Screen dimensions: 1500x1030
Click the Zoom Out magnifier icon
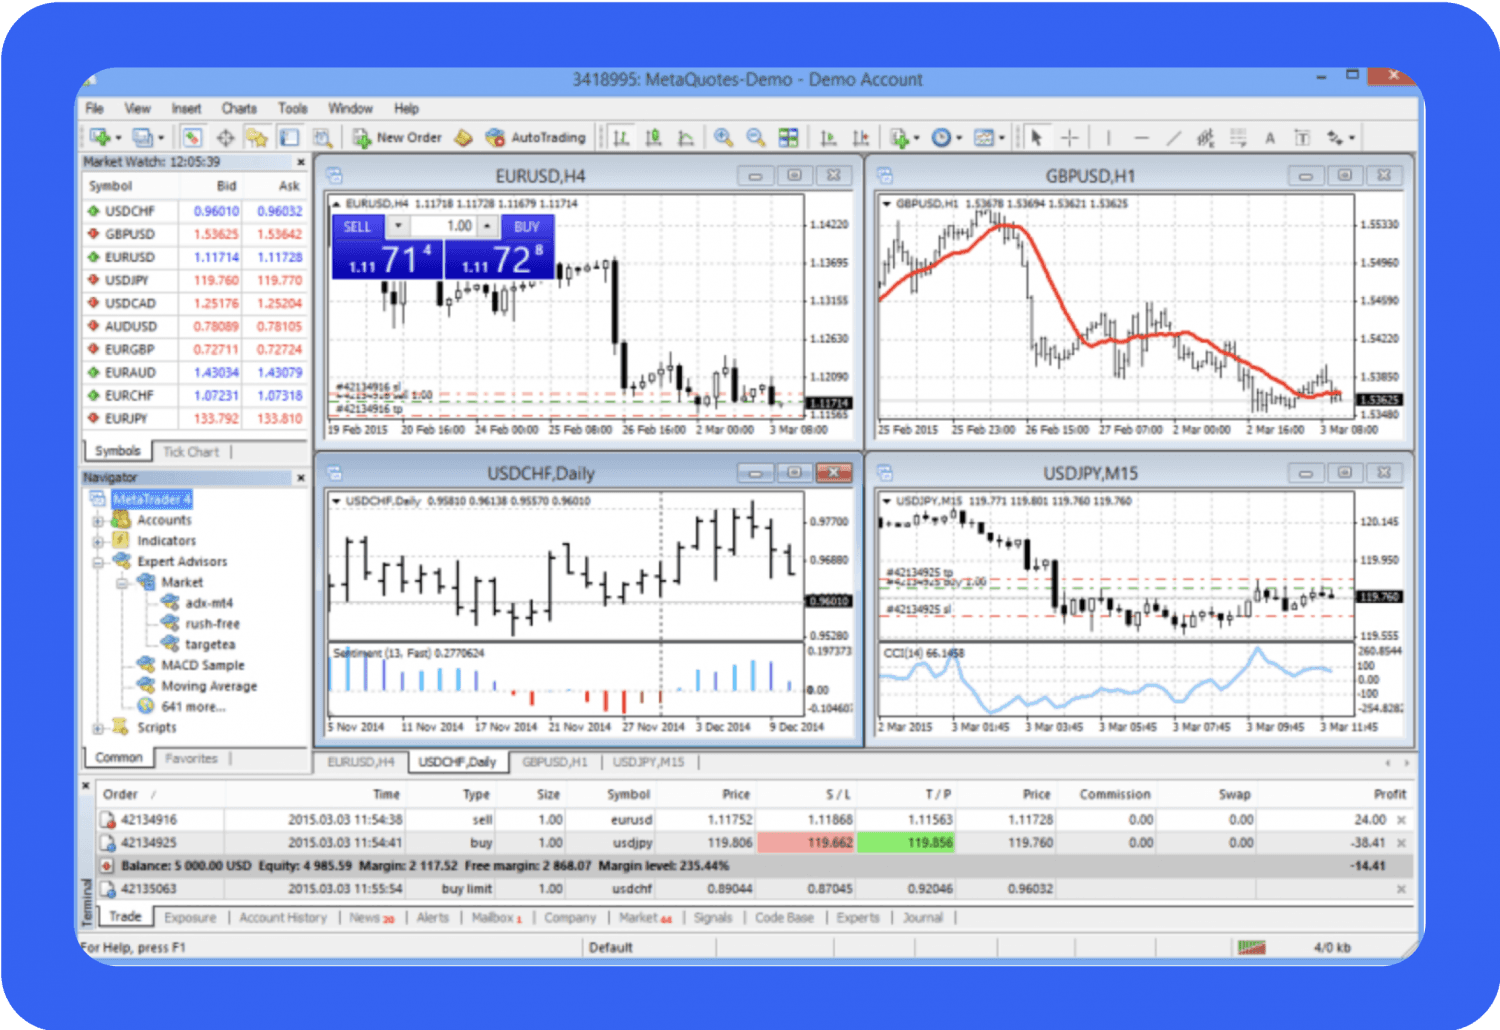(x=756, y=137)
